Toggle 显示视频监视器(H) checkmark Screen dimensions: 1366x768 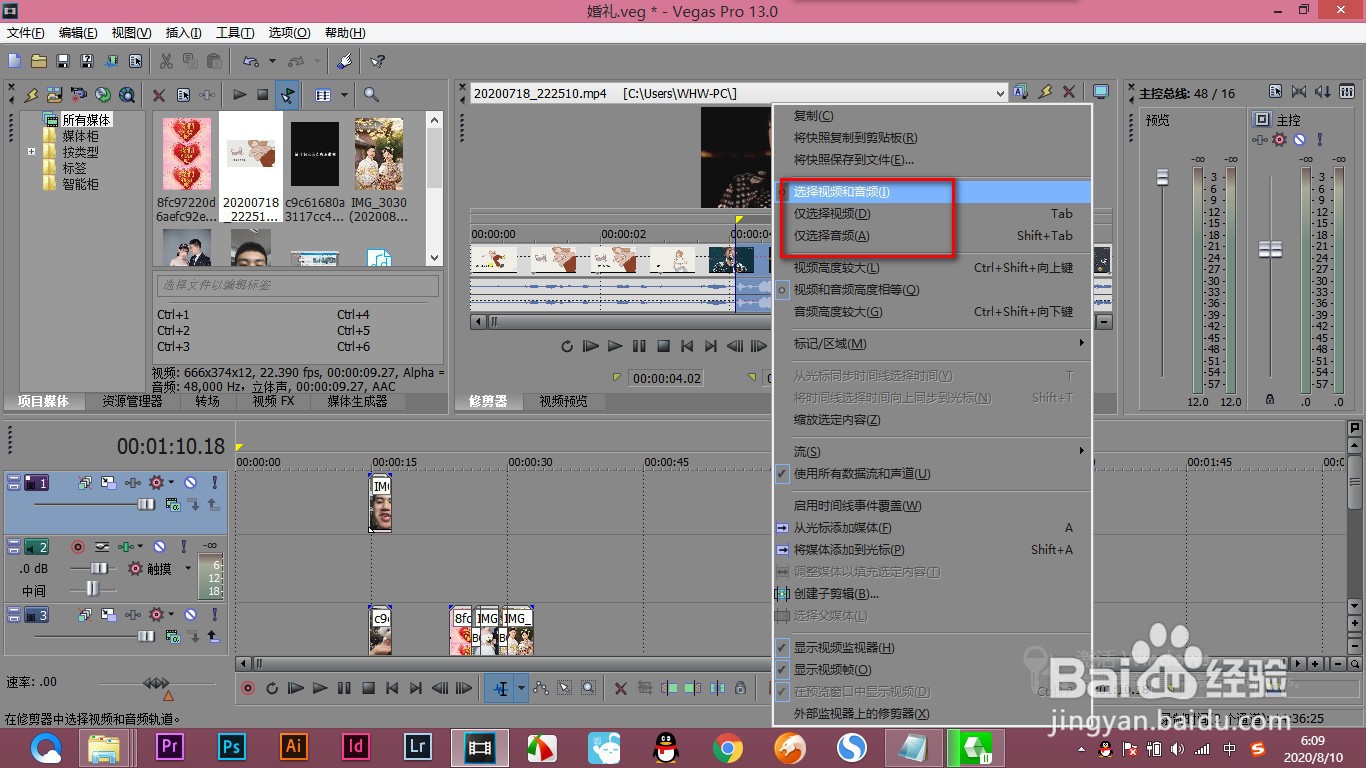[932, 648]
